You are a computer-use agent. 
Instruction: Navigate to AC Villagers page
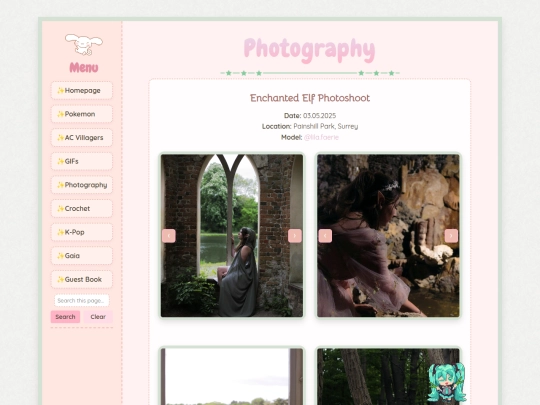coord(82,138)
